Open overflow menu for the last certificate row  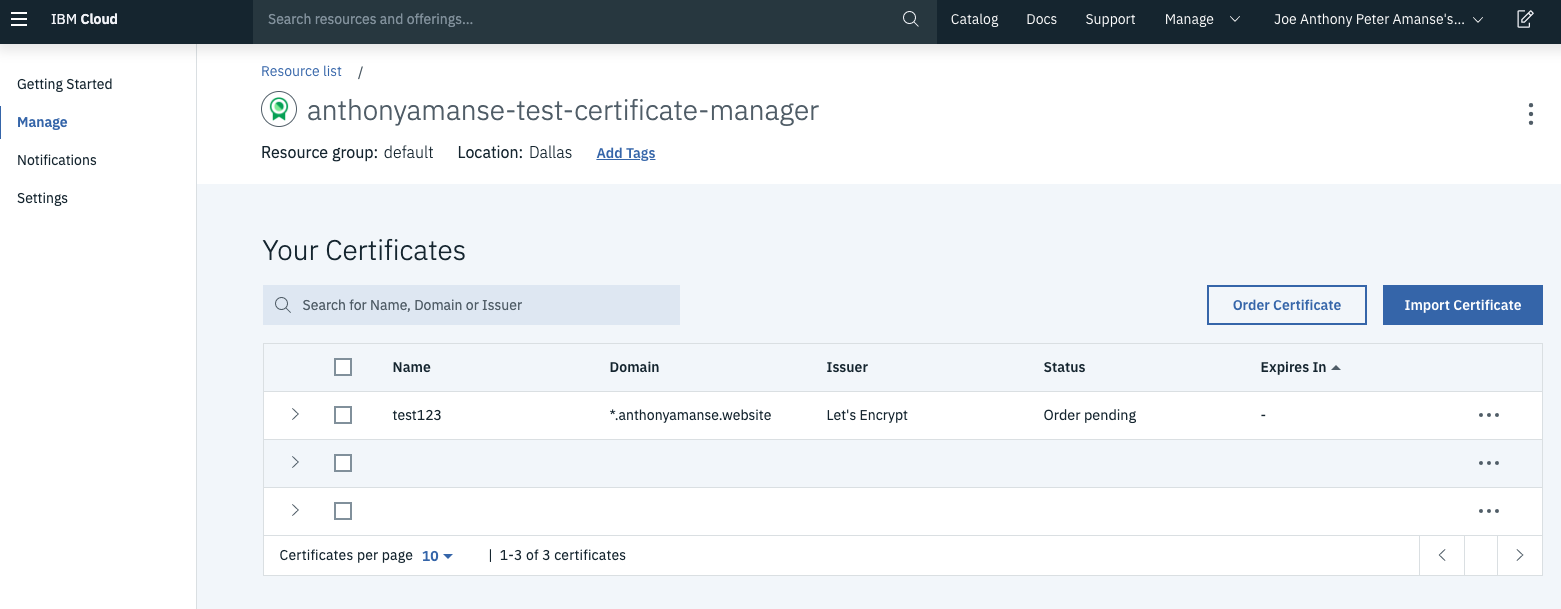coord(1488,511)
